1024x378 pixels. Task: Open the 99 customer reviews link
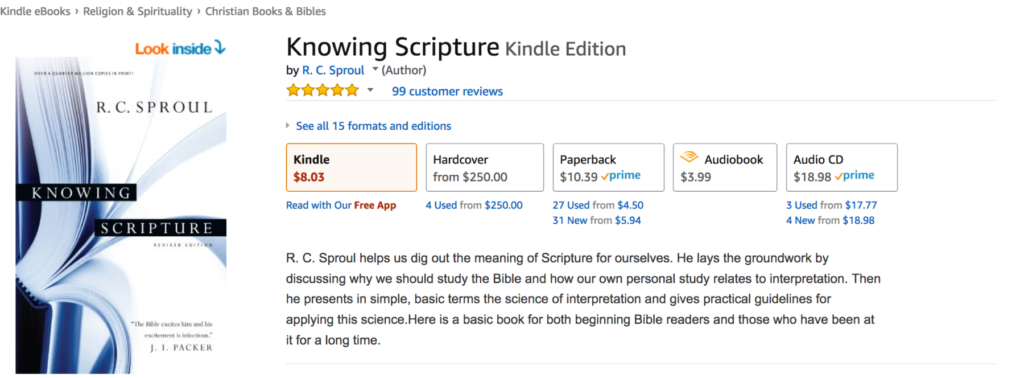click(x=447, y=91)
